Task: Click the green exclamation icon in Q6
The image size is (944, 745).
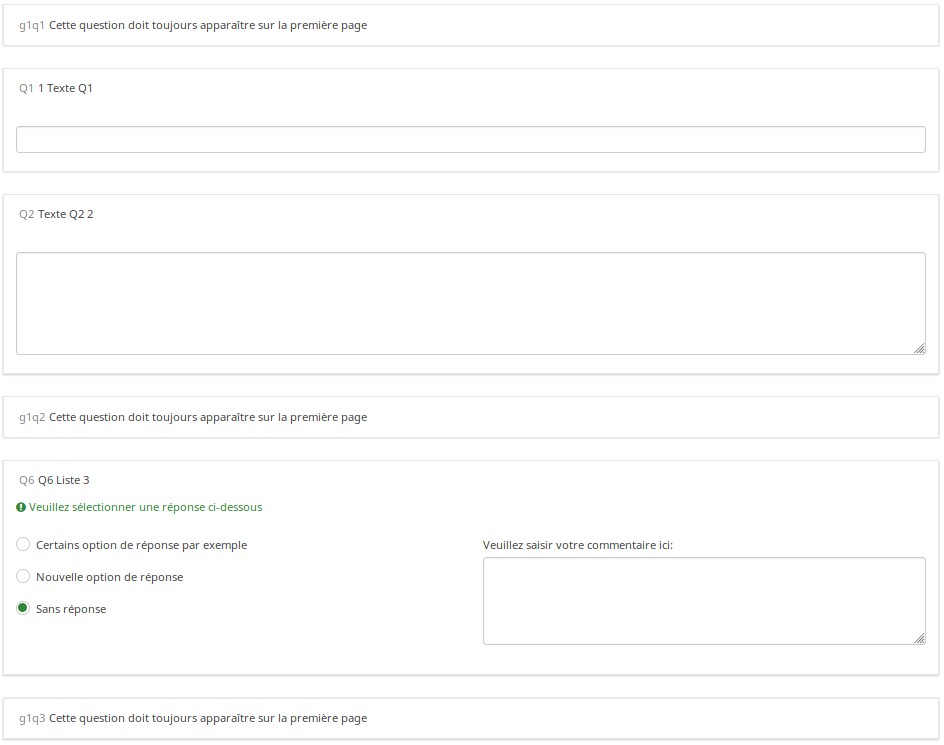Action: pos(22,508)
